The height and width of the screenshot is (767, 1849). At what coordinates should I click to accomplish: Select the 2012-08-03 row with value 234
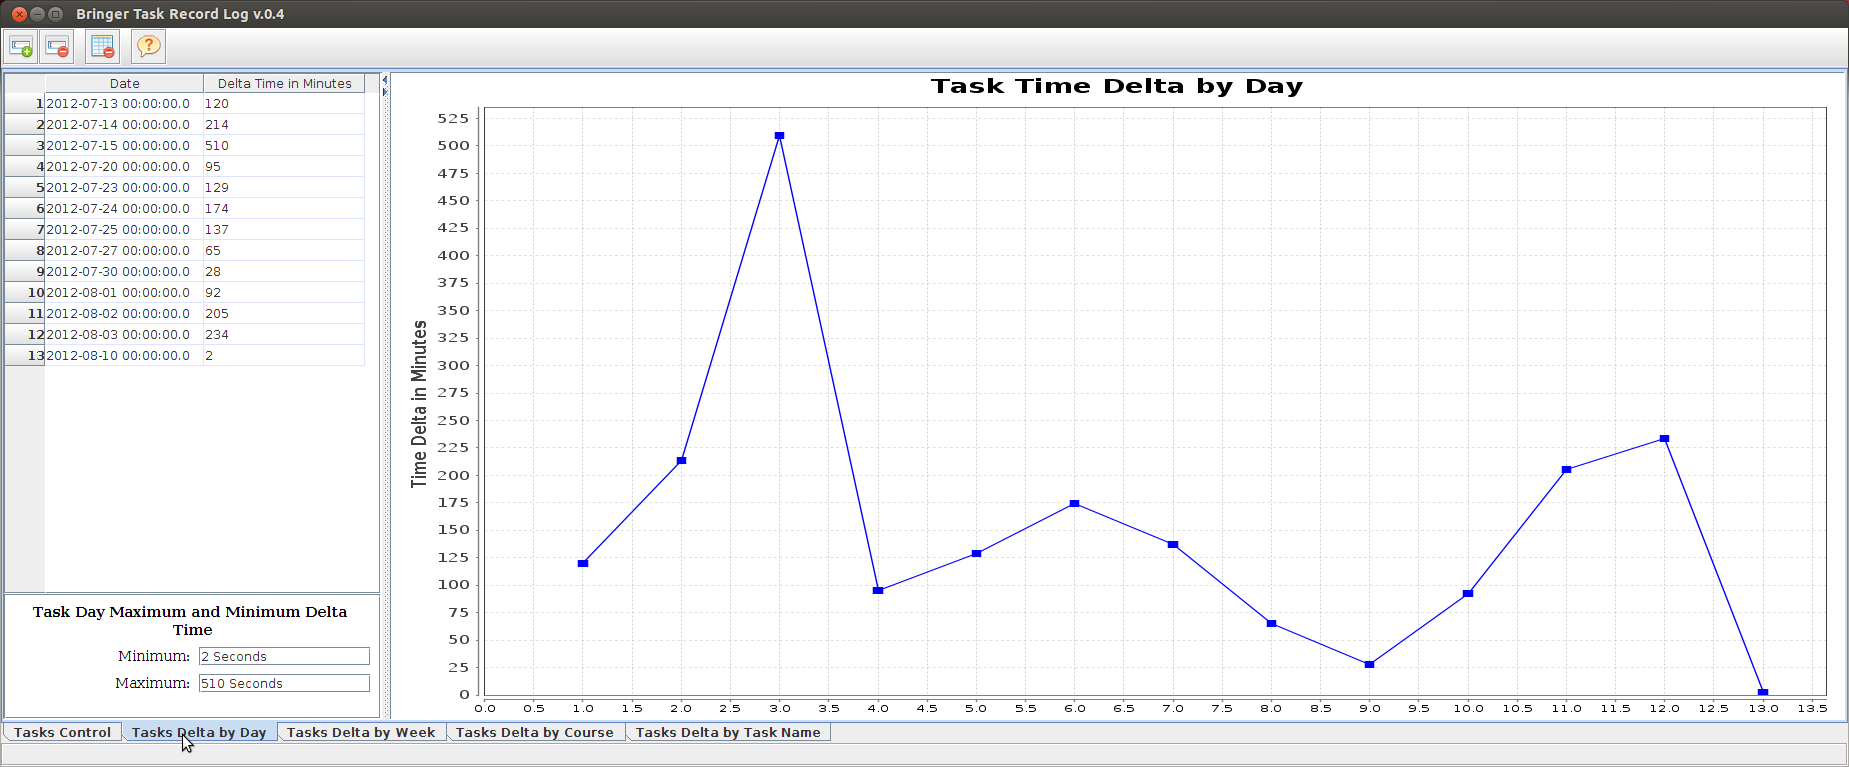[185, 334]
